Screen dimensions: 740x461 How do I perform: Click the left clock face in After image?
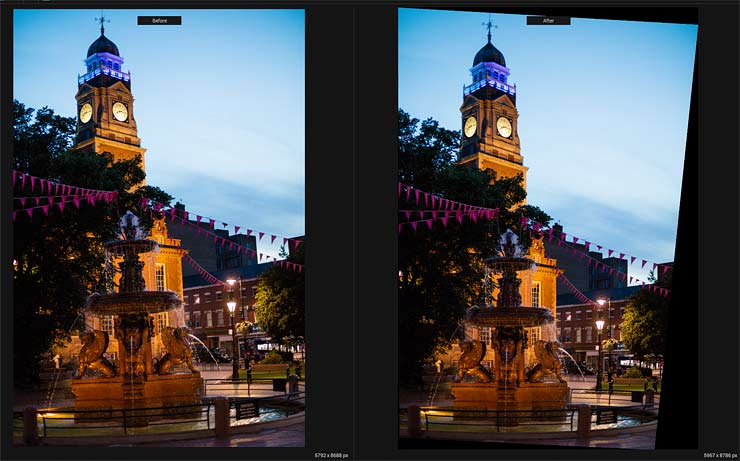(470, 127)
